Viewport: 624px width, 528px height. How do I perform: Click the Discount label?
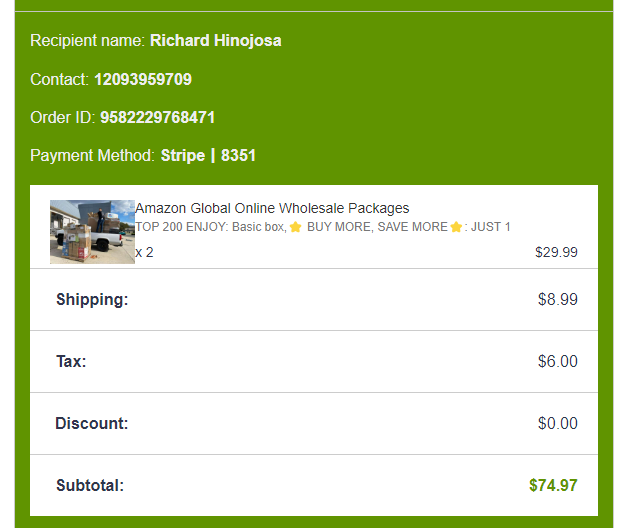click(x=92, y=423)
